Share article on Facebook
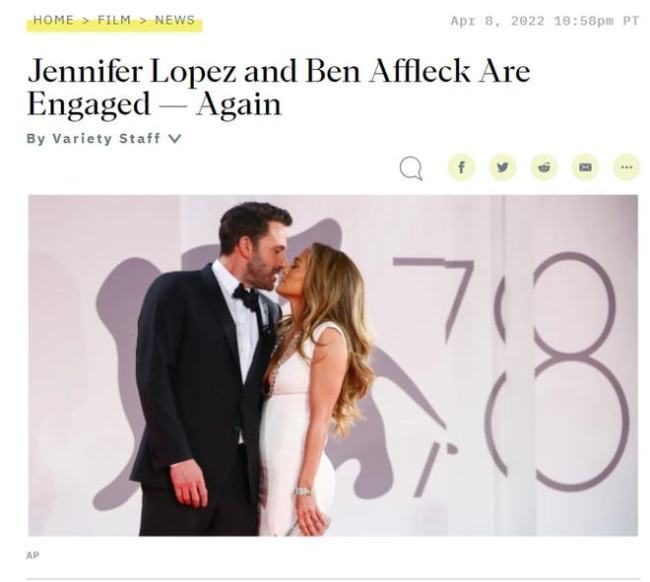The height and width of the screenshot is (582, 650). coord(461,167)
